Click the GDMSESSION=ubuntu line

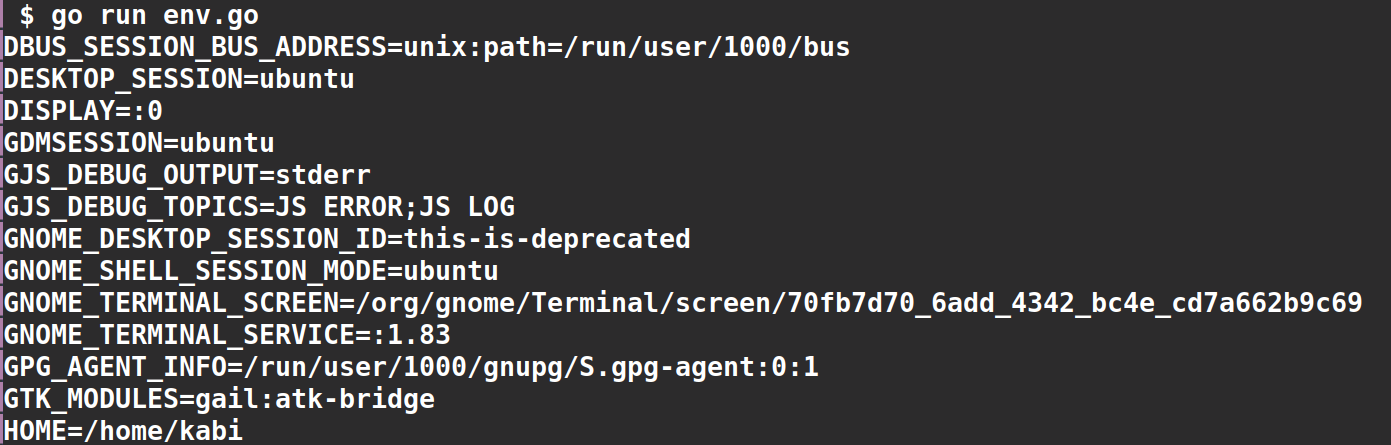(x=139, y=143)
